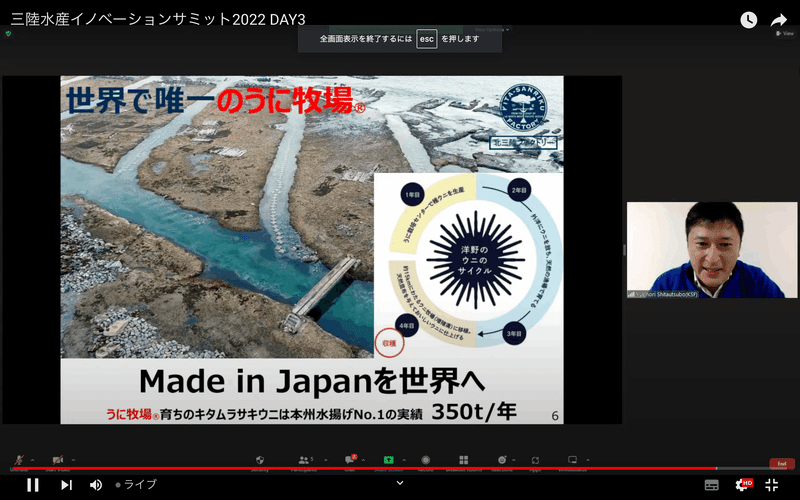Click the speaker's webcam thumbnail
The width and height of the screenshot is (800, 500).
pos(712,250)
